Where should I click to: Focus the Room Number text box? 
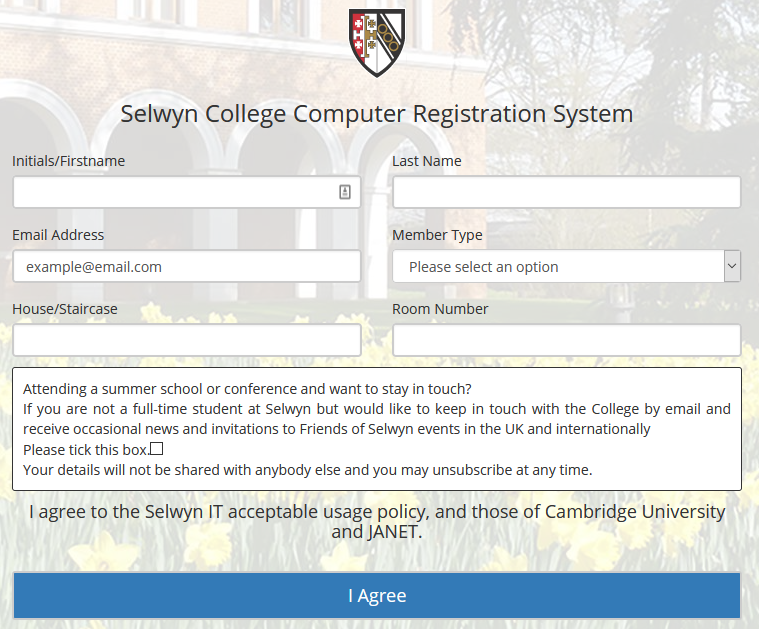pyautogui.click(x=566, y=340)
